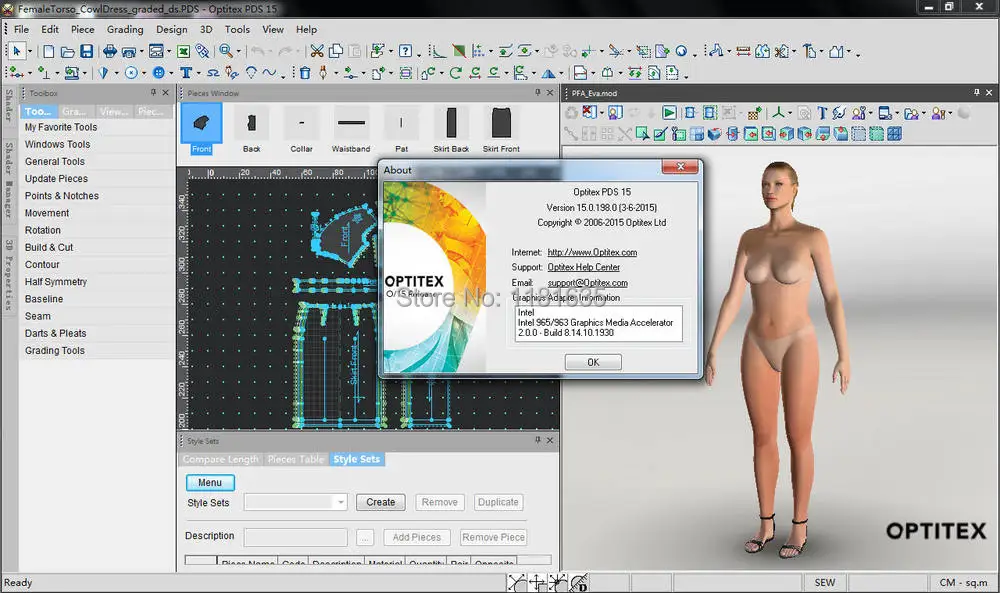Switch to the Pieces Table tab

296,459
